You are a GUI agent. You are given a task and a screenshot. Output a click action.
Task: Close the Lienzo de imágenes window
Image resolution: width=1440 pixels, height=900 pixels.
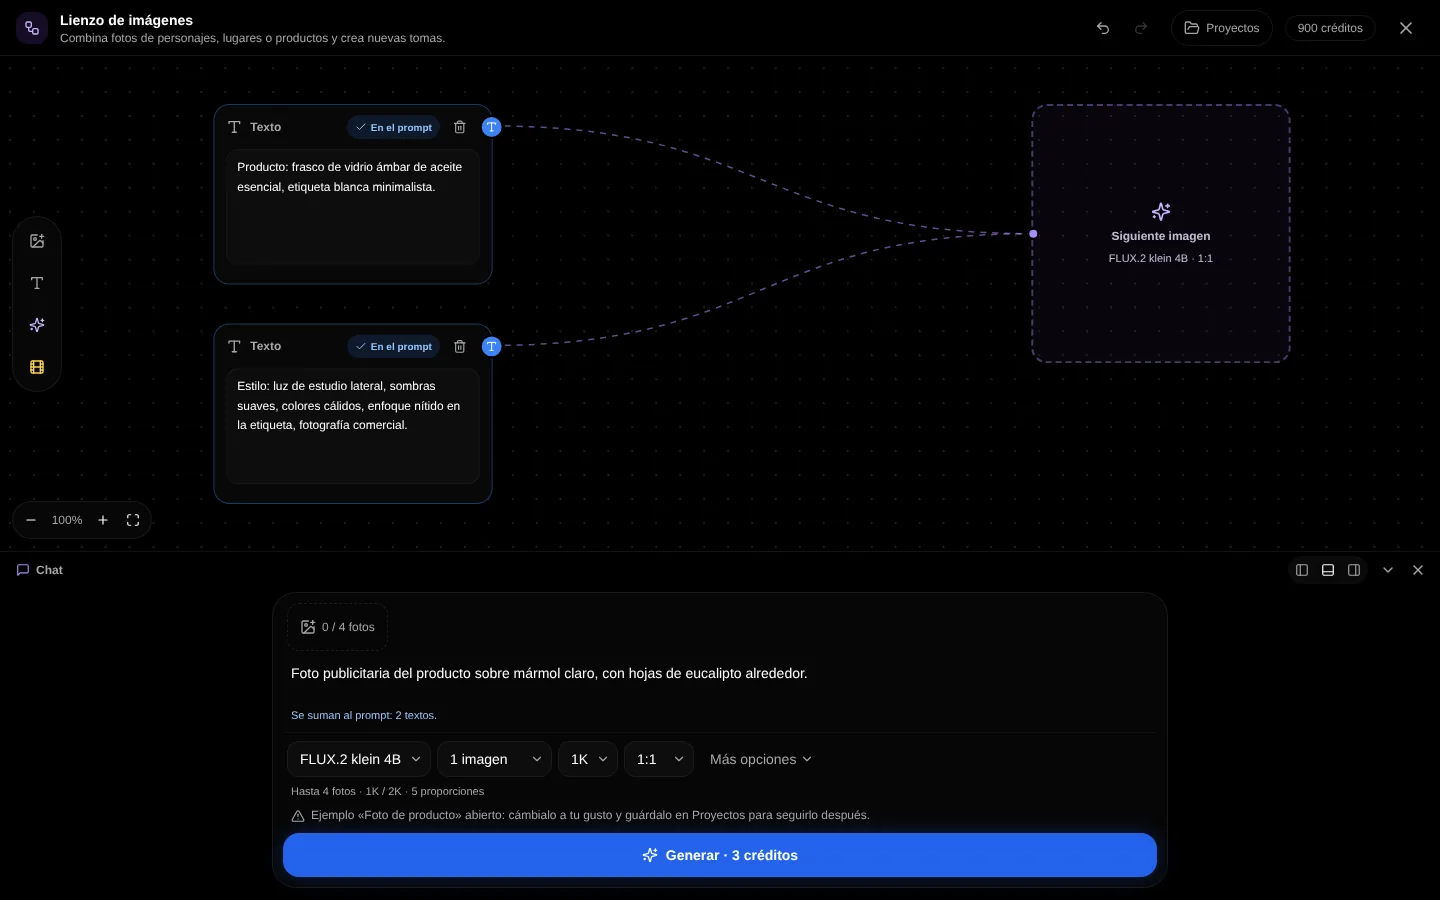click(1406, 28)
